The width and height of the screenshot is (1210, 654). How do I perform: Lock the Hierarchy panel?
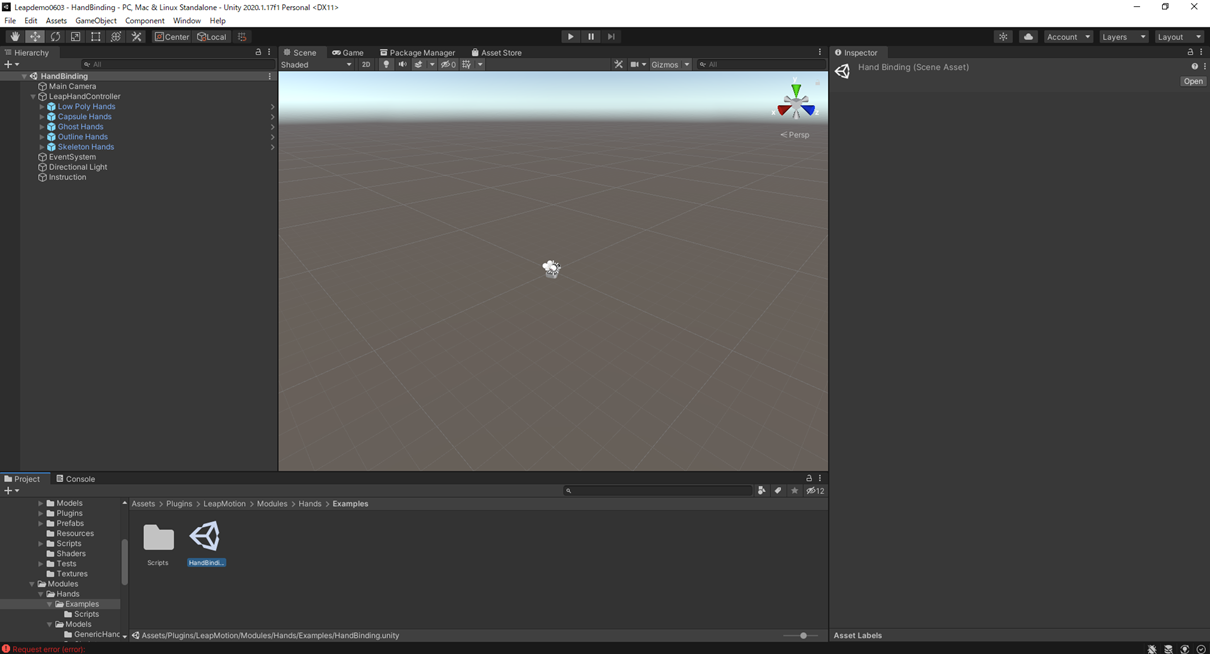258,53
